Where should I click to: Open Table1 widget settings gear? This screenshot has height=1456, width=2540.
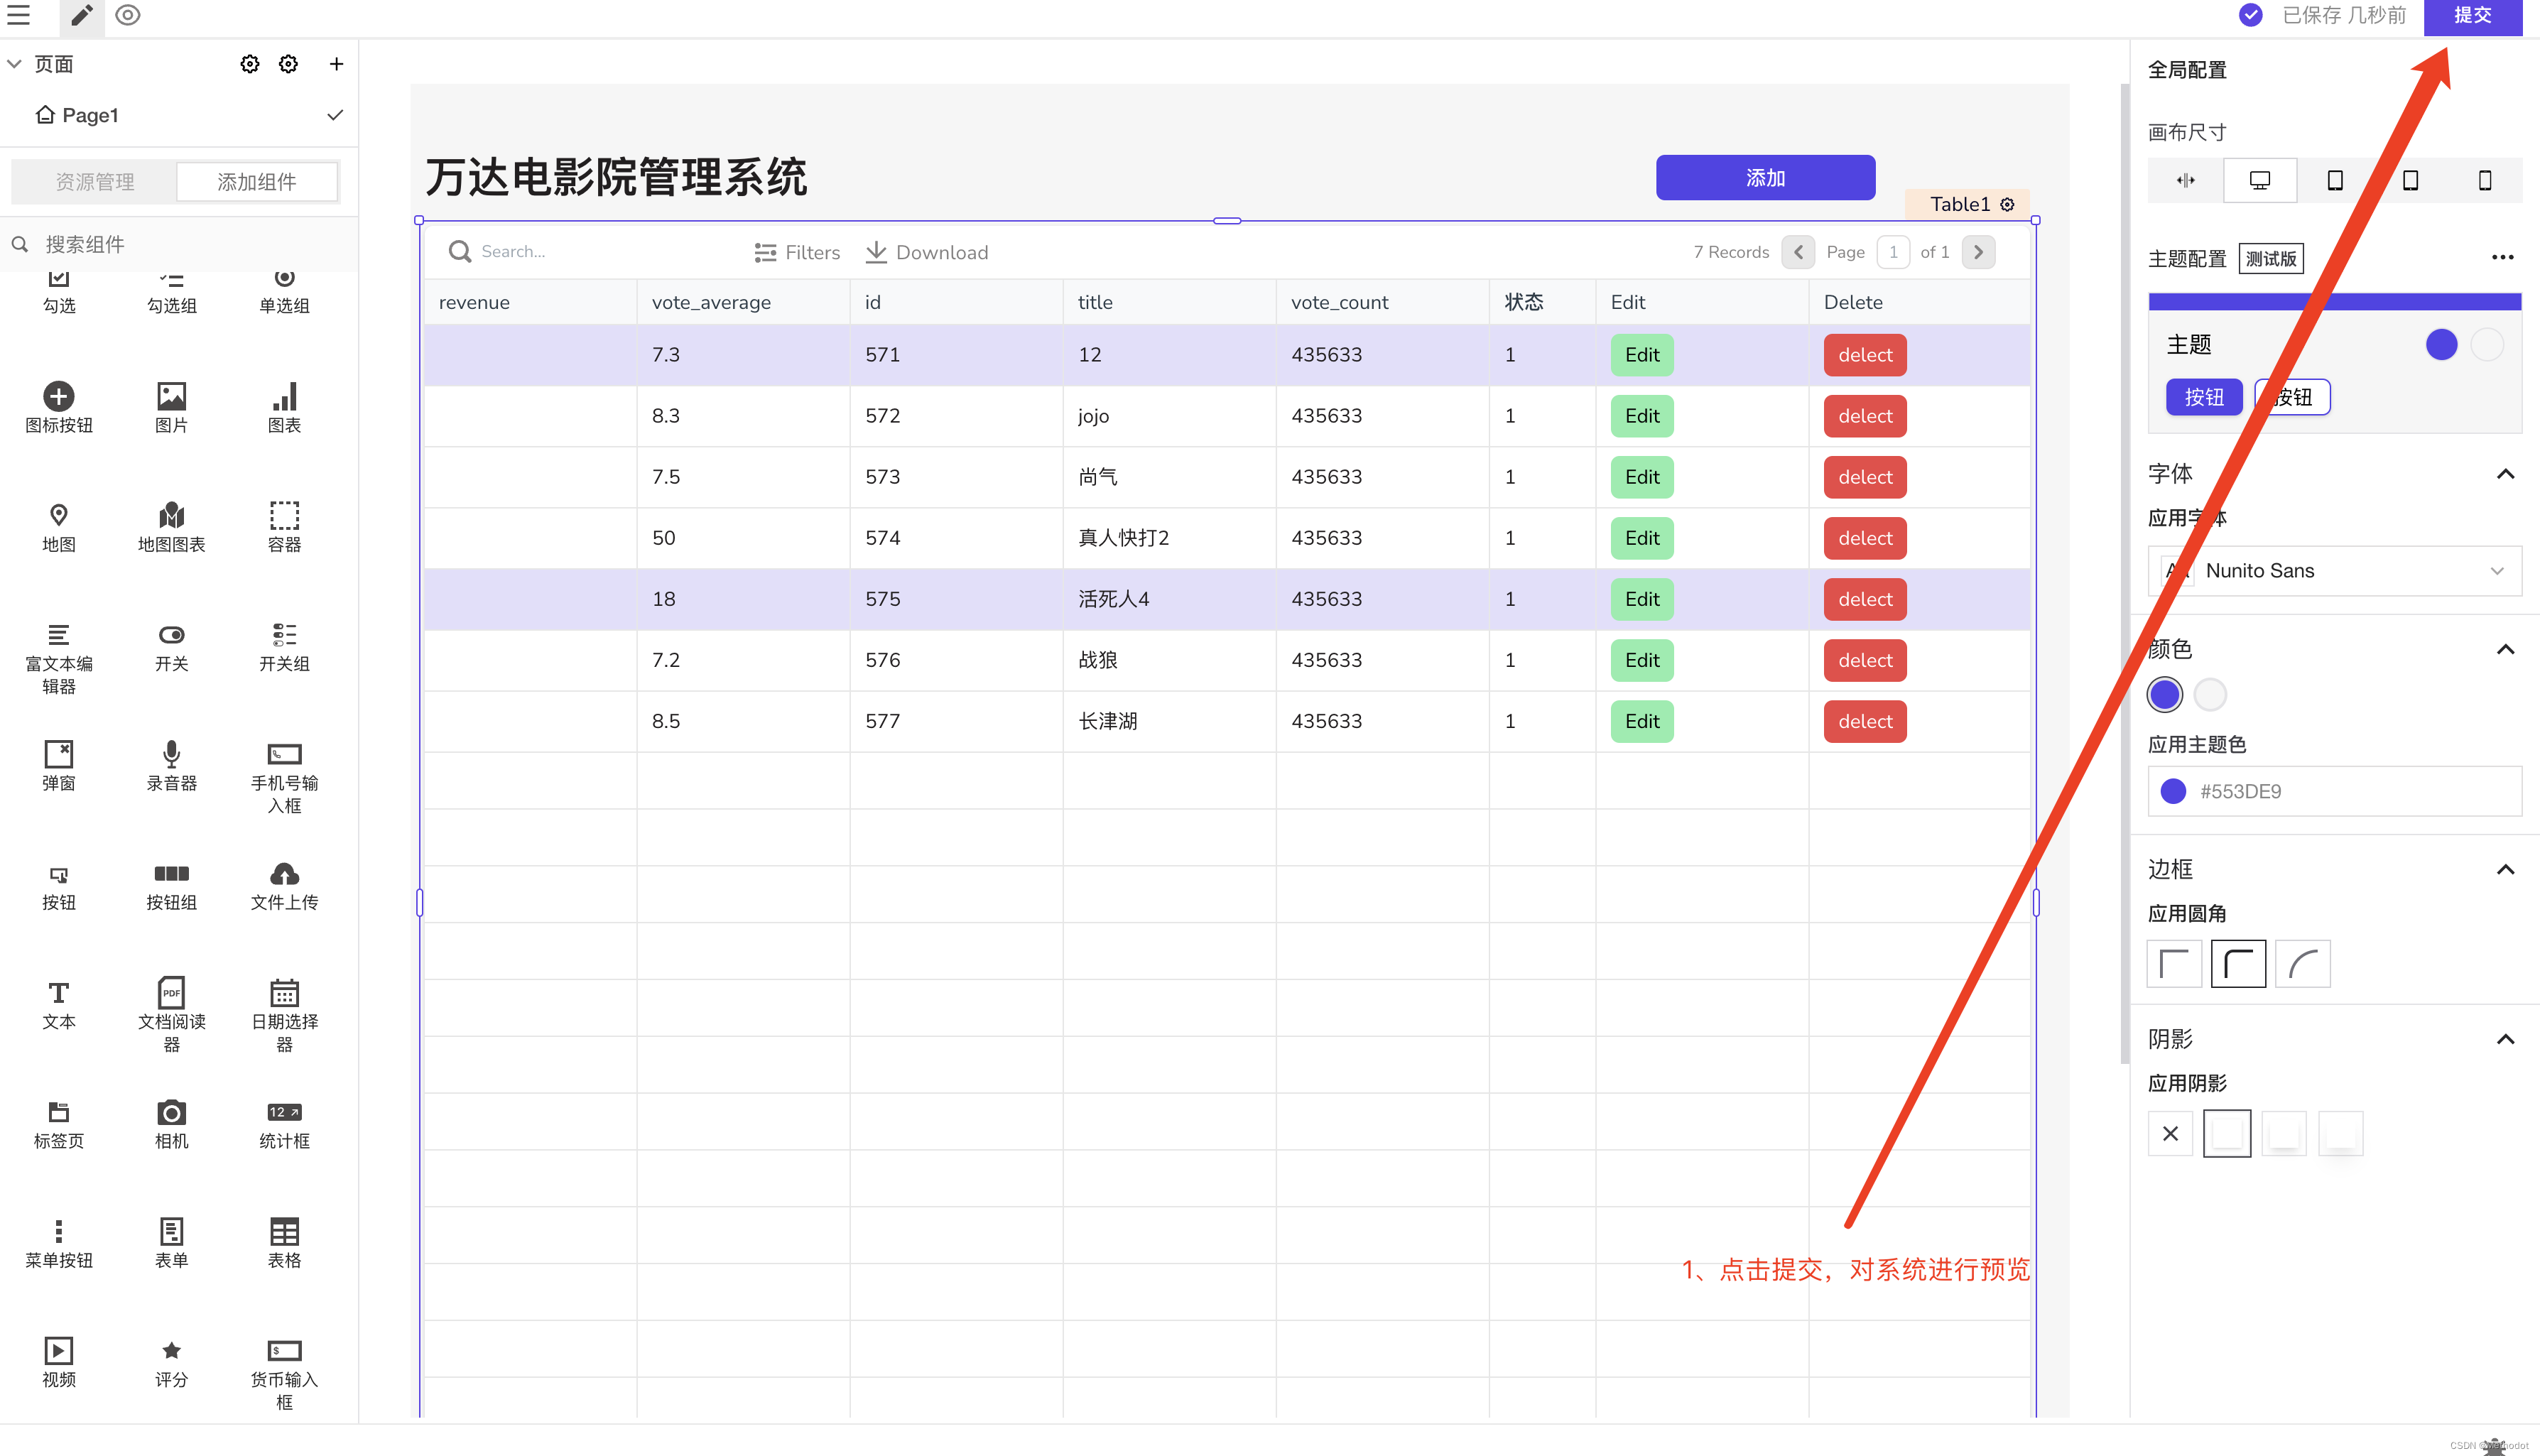2007,204
